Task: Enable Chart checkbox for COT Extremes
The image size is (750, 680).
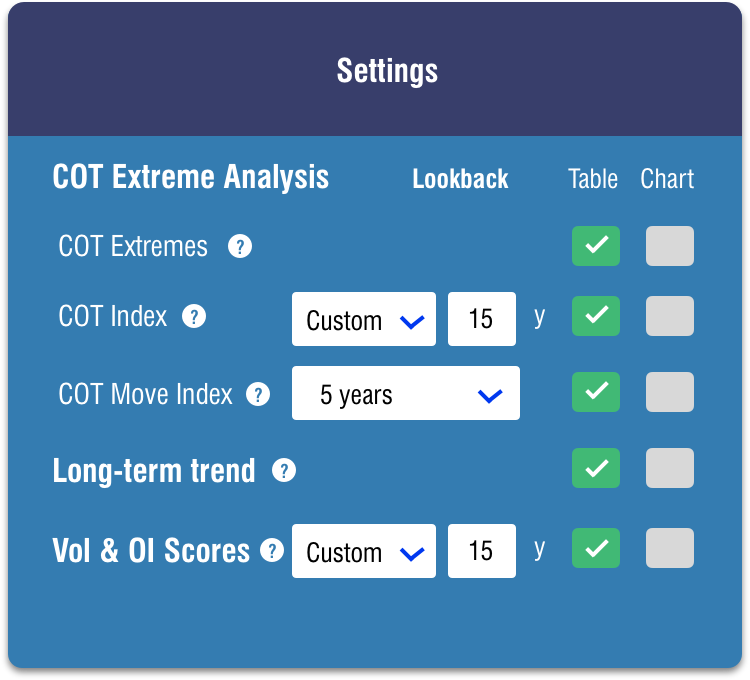Action: (x=670, y=246)
